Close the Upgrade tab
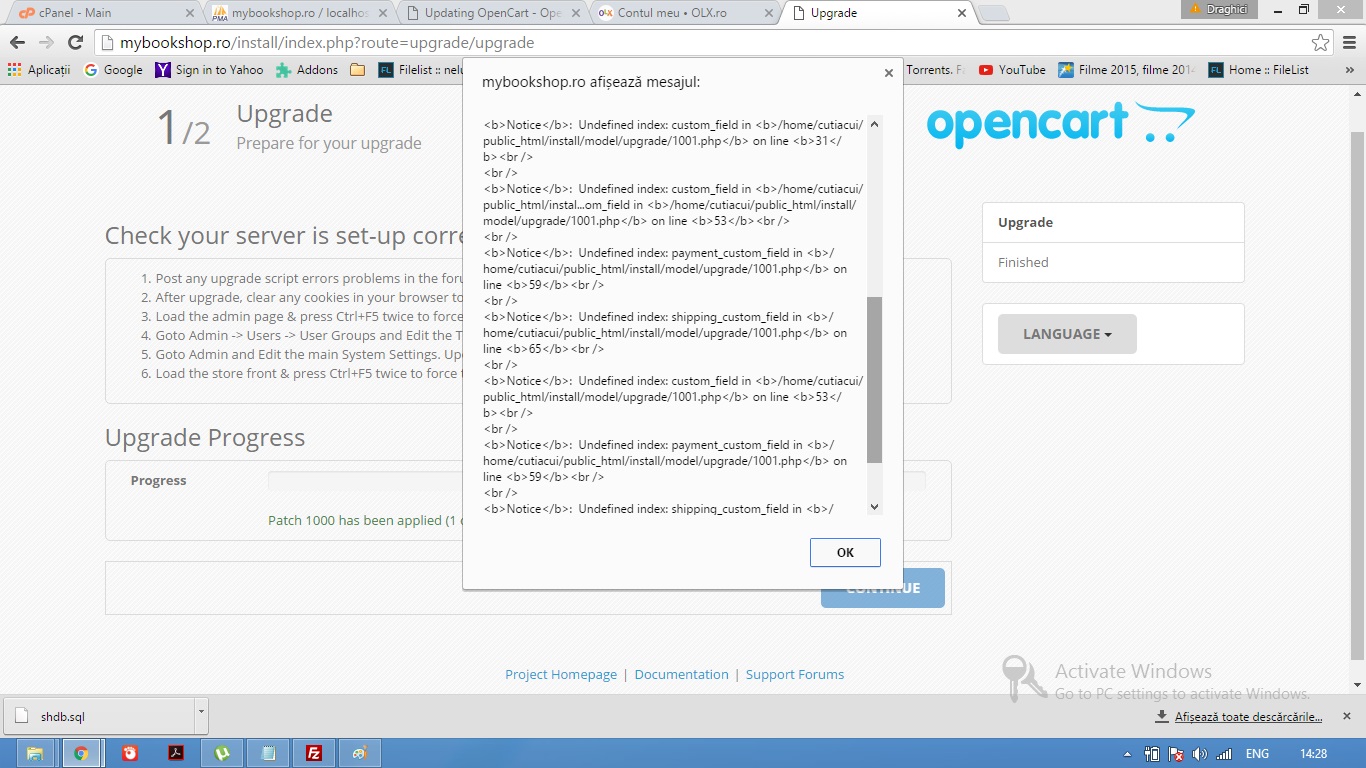 (962, 13)
